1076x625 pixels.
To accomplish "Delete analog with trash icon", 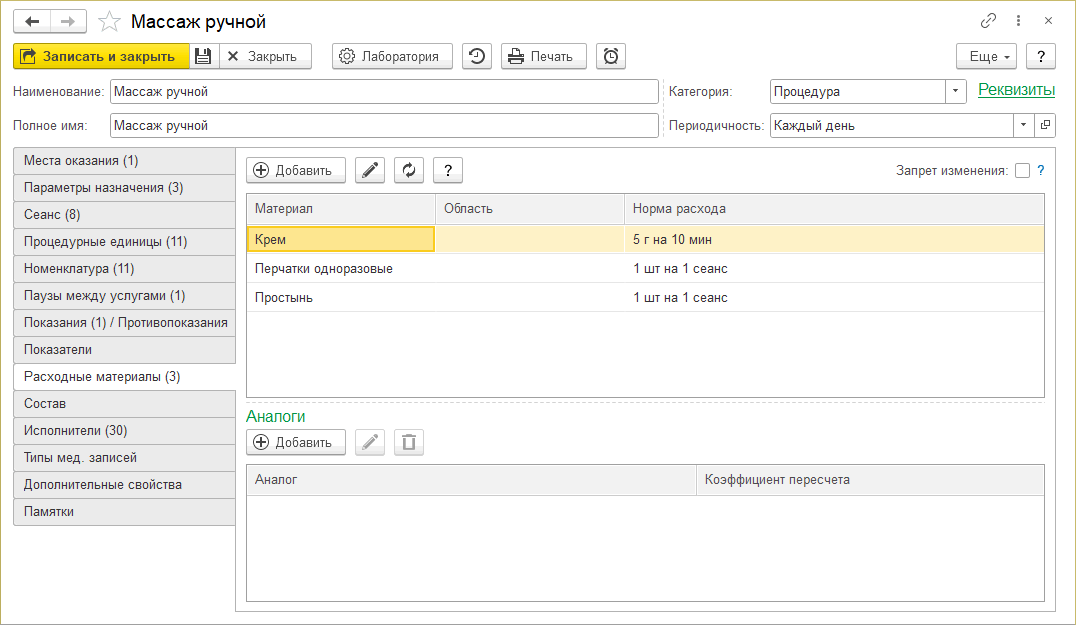I will click(x=409, y=442).
